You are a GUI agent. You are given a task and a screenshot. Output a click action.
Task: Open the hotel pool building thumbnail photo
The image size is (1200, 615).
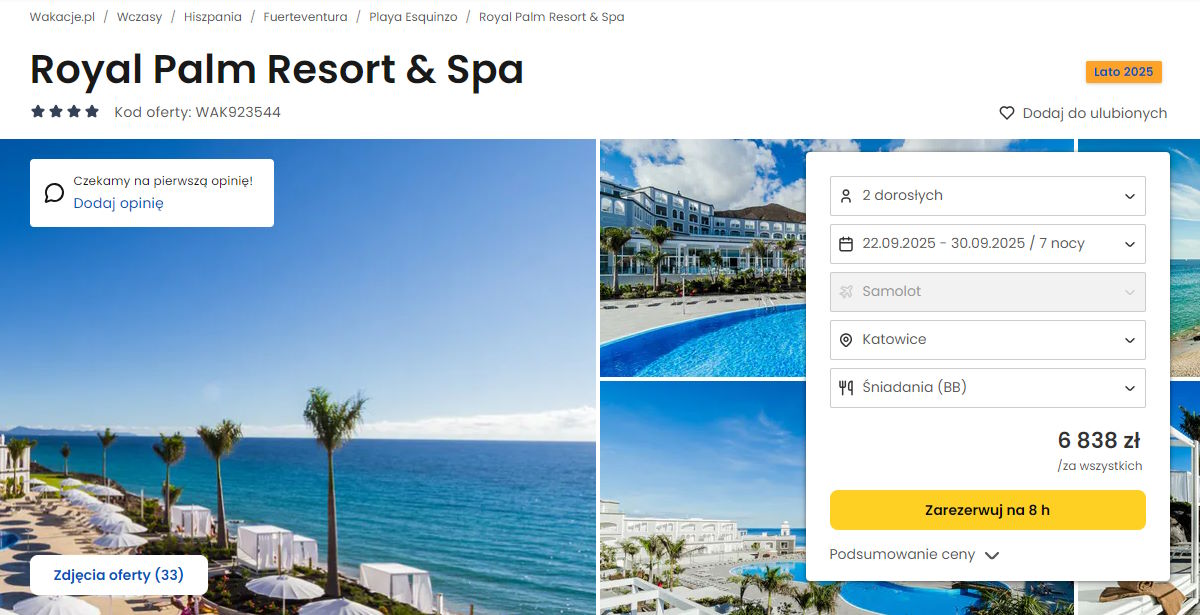[703, 258]
